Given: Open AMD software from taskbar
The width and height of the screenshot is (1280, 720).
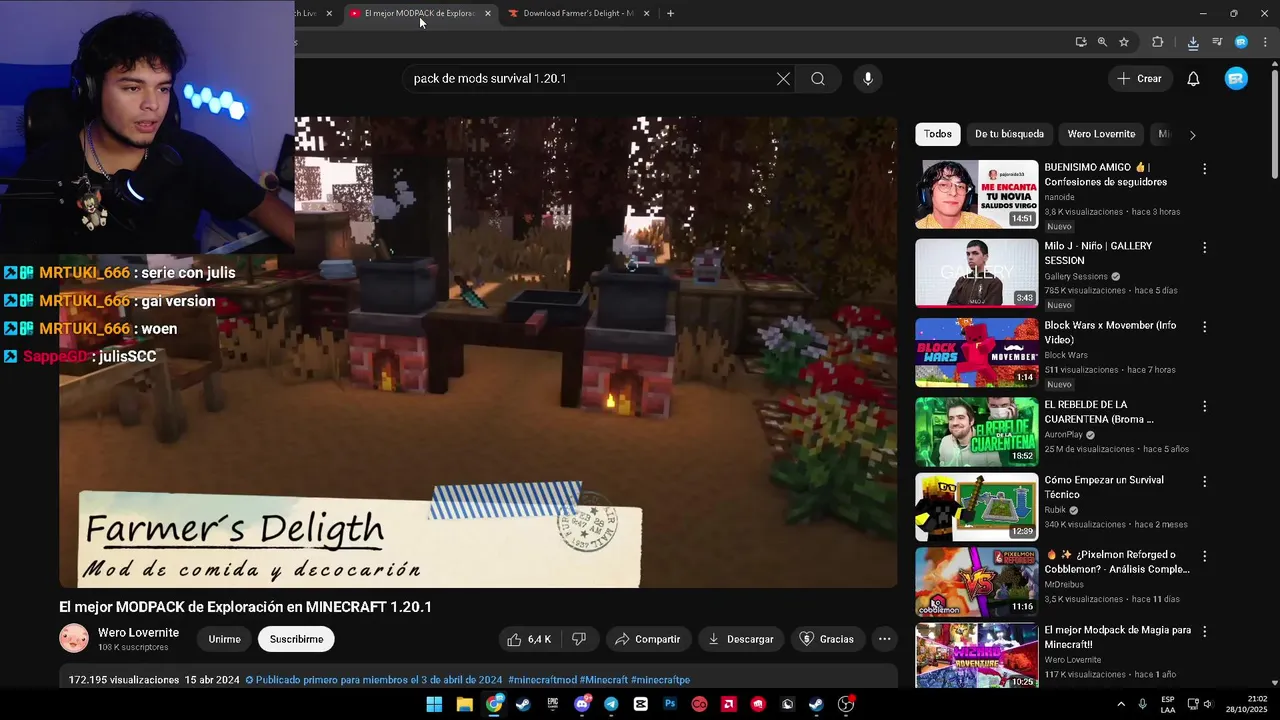Looking at the screenshot, I should pos(729,704).
